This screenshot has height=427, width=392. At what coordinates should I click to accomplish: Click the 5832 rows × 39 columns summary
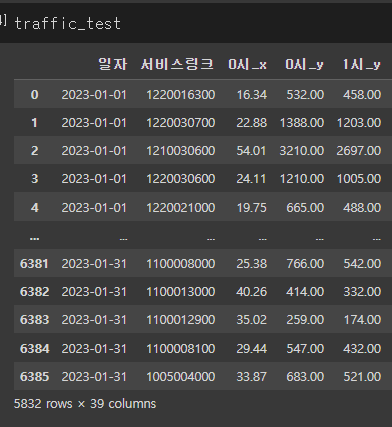point(85,404)
